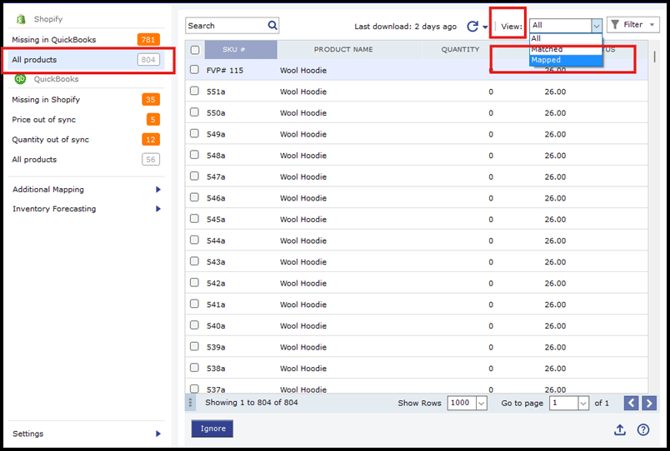Click into the Search input field
The width and height of the screenshot is (670, 451).
tap(225, 26)
